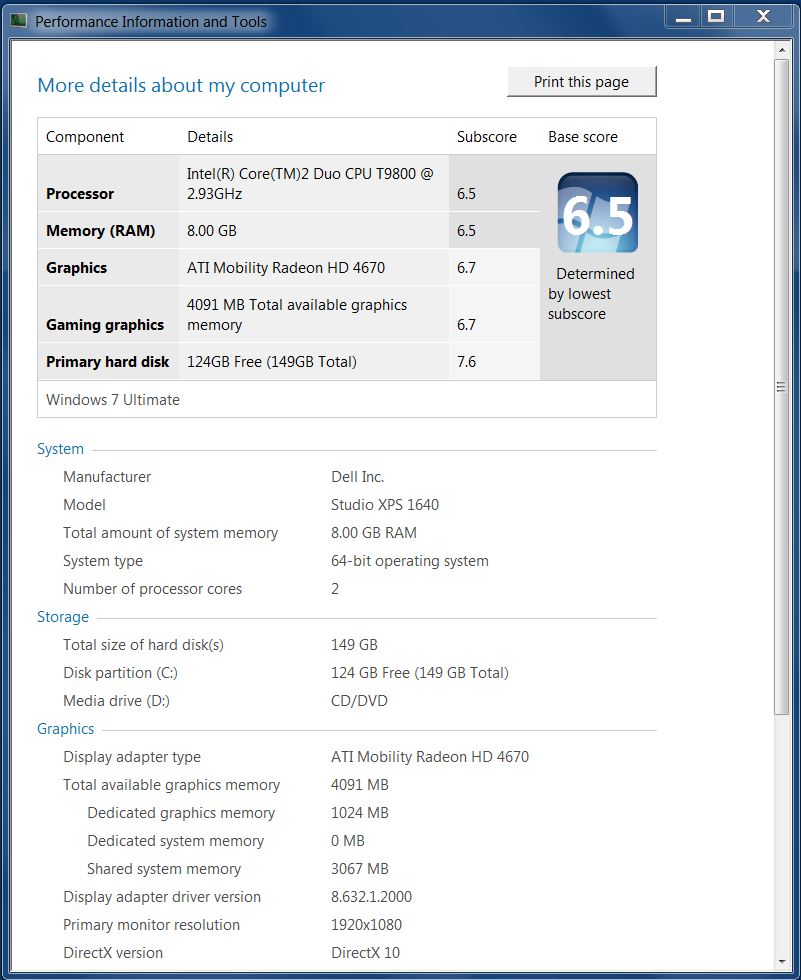Click the 1024 MB value
Viewport: 801px width, 980px height.
point(360,812)
